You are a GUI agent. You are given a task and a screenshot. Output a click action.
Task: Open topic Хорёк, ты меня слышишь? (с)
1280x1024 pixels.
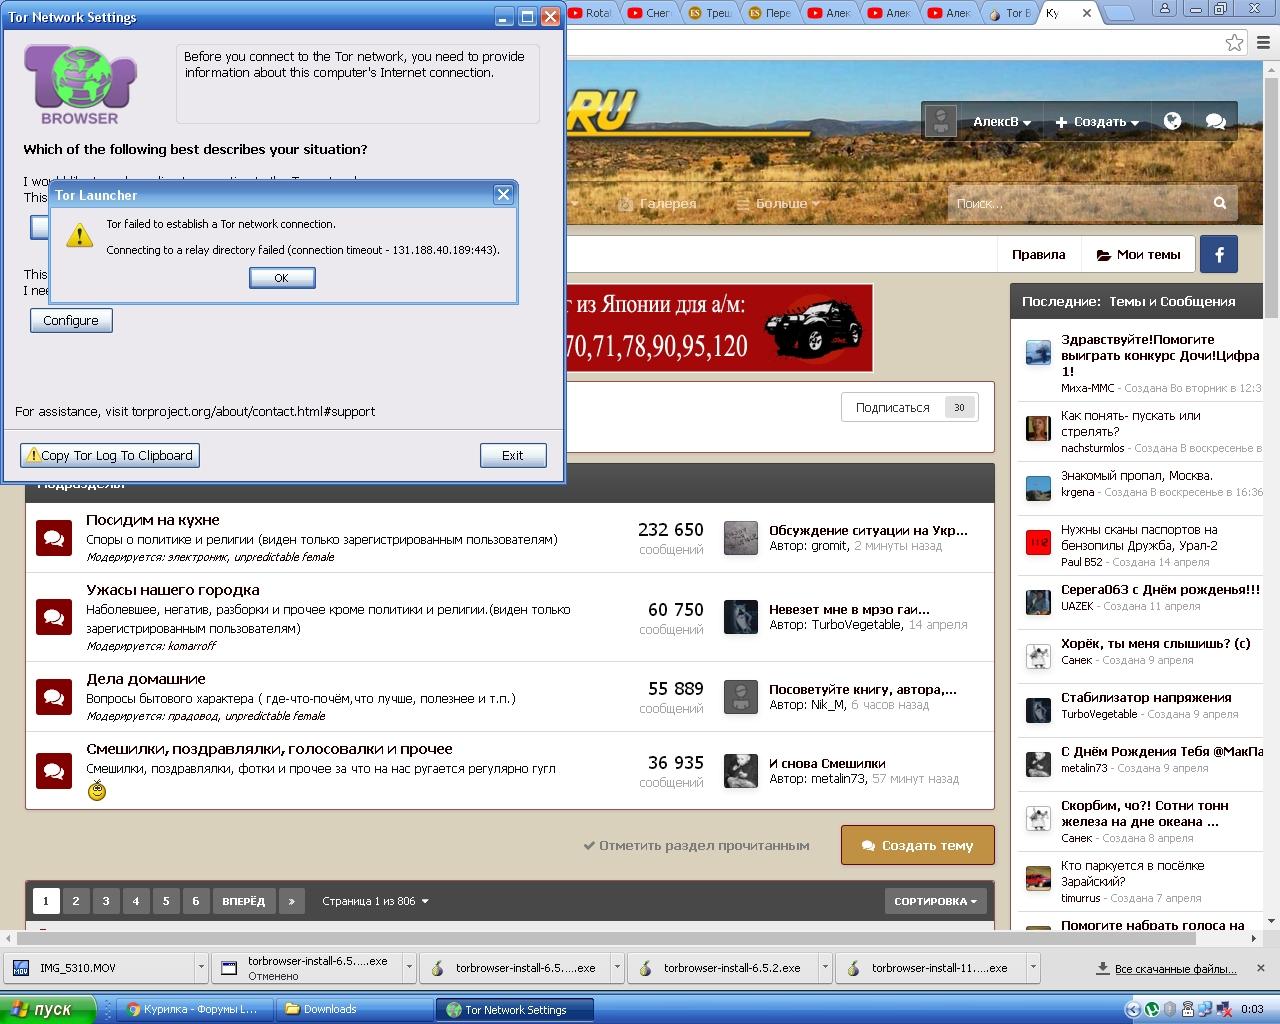[1155, 644]
